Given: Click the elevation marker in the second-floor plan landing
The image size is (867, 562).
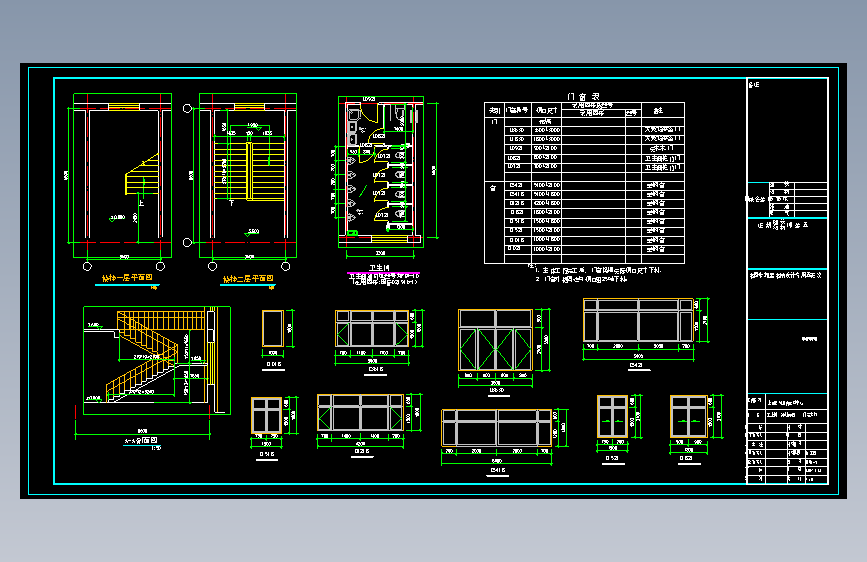Looking at the screenshot, I should pos(252,232).
